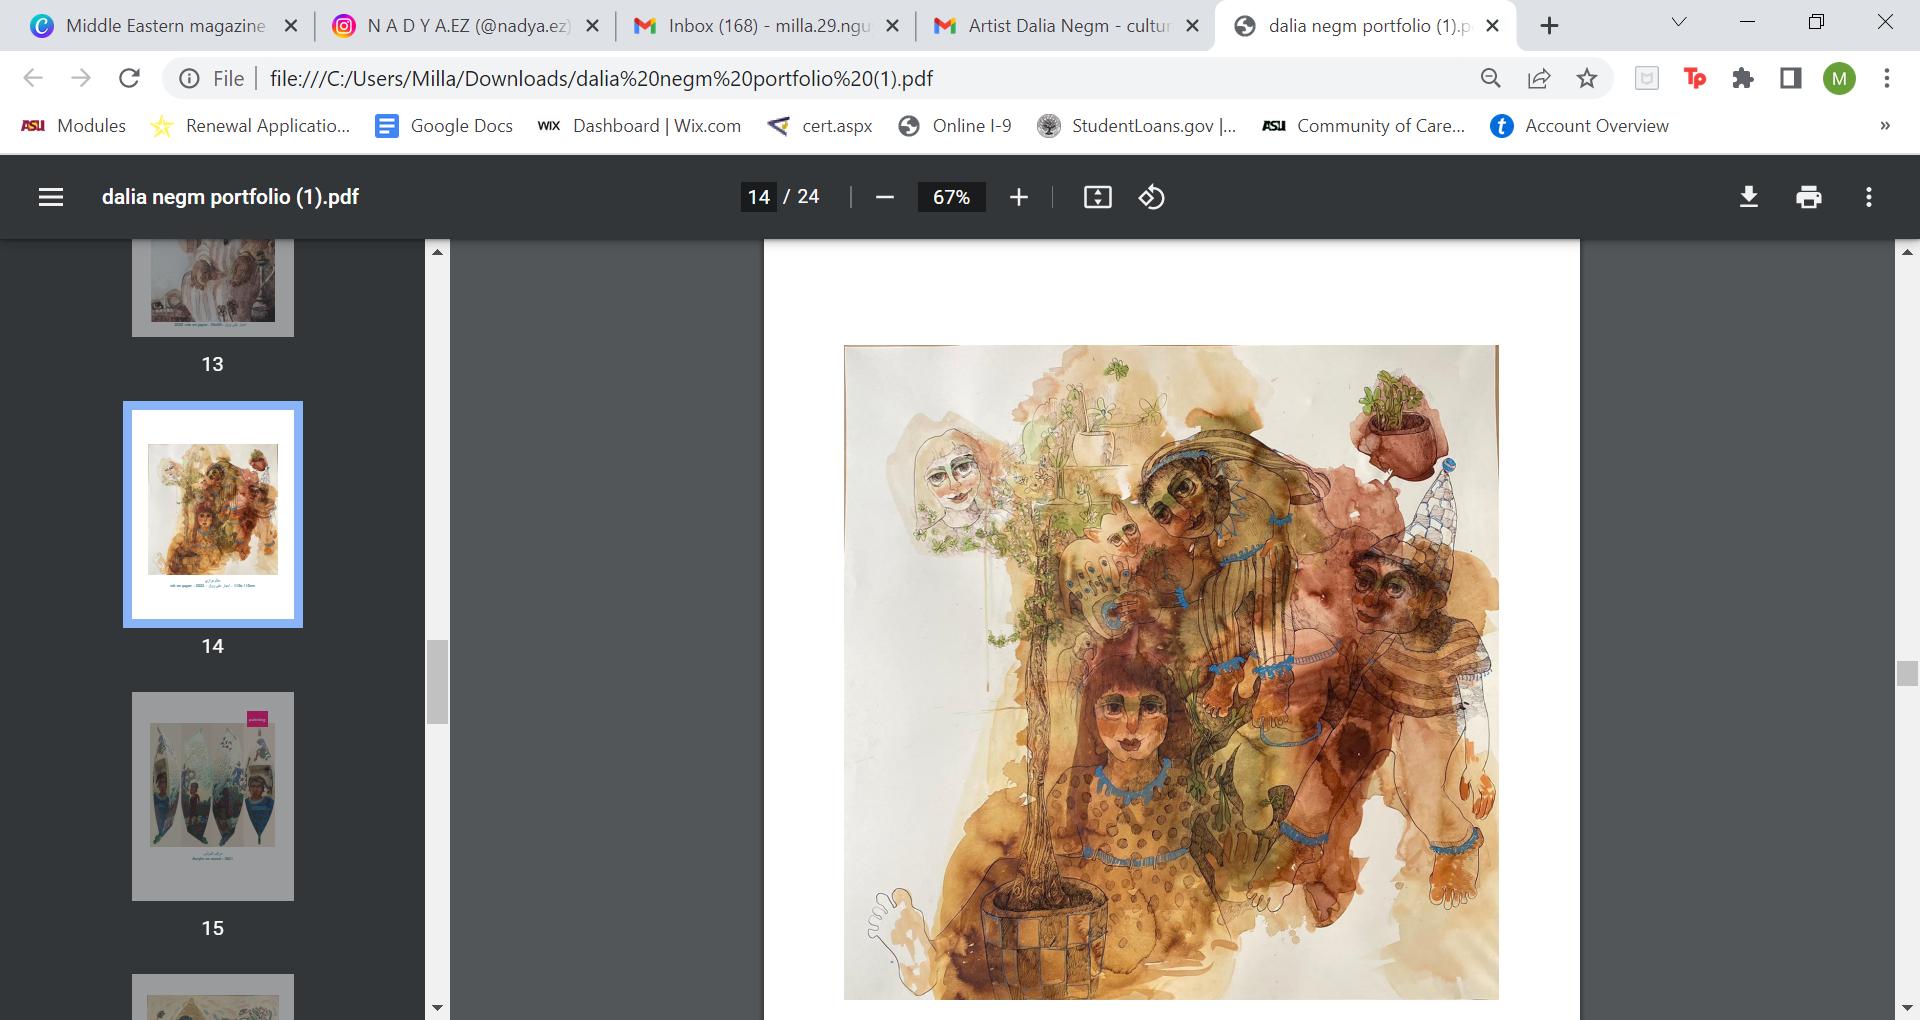Click thumbnail panel scroll up arrow
The width and height of the screenshot is (1920, 1020).
[x=437, y=252]
